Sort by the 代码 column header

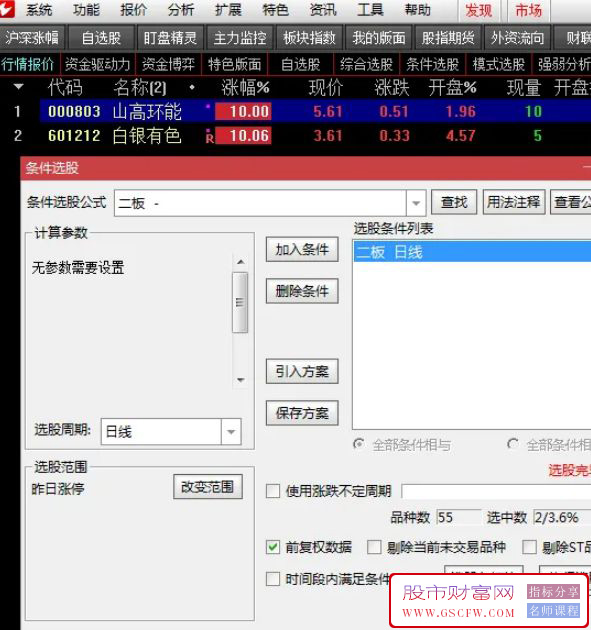tap(65, 87)
